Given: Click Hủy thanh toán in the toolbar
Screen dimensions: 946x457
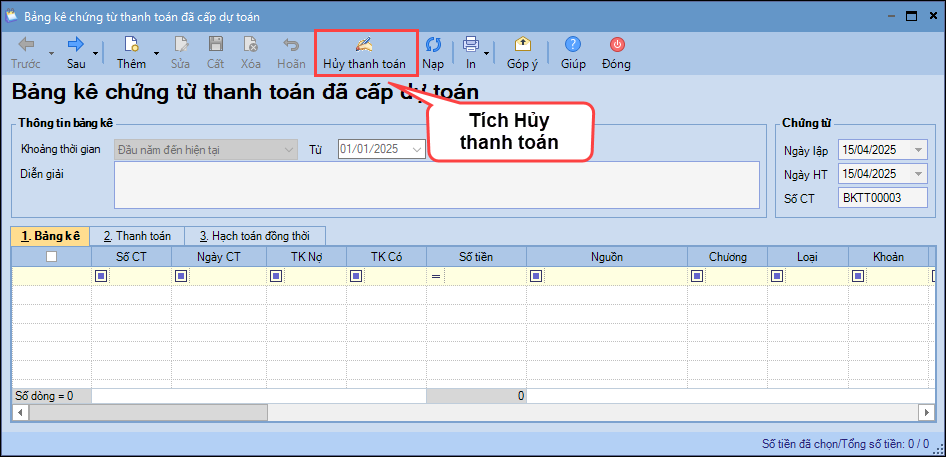Looking at the screenshot, I should pyautogui.click(x=364, y=53).
